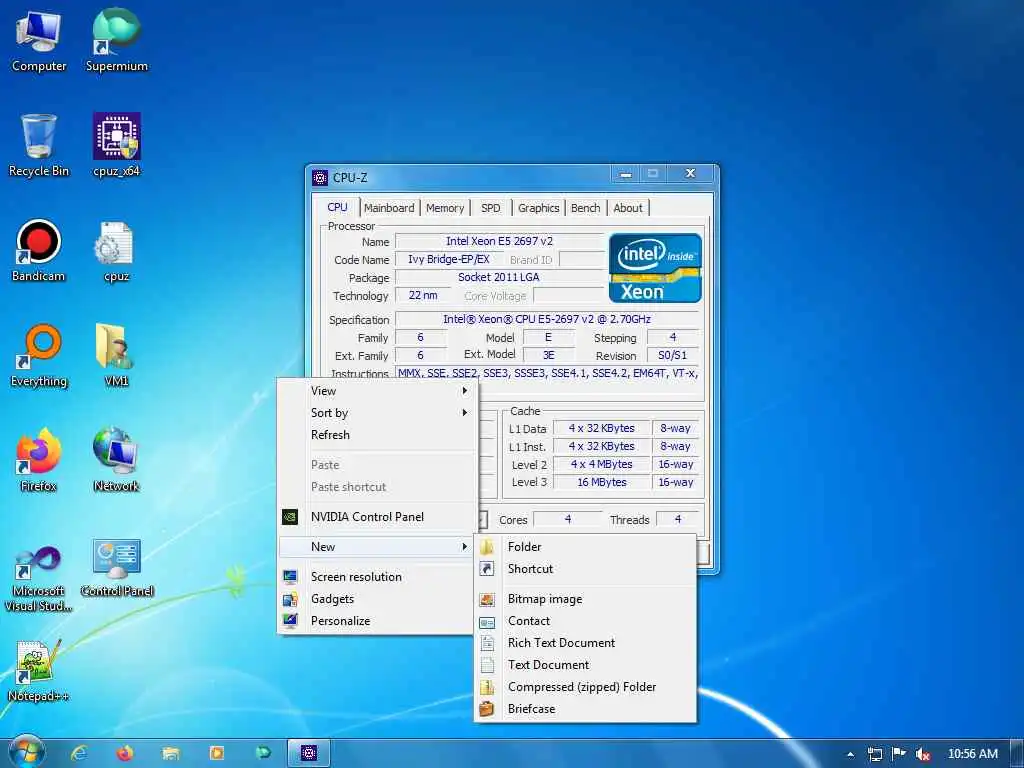Viewport: 1024px width, 768px height.
Task: Select the VM1 folder icon
Action: (116, 357)
